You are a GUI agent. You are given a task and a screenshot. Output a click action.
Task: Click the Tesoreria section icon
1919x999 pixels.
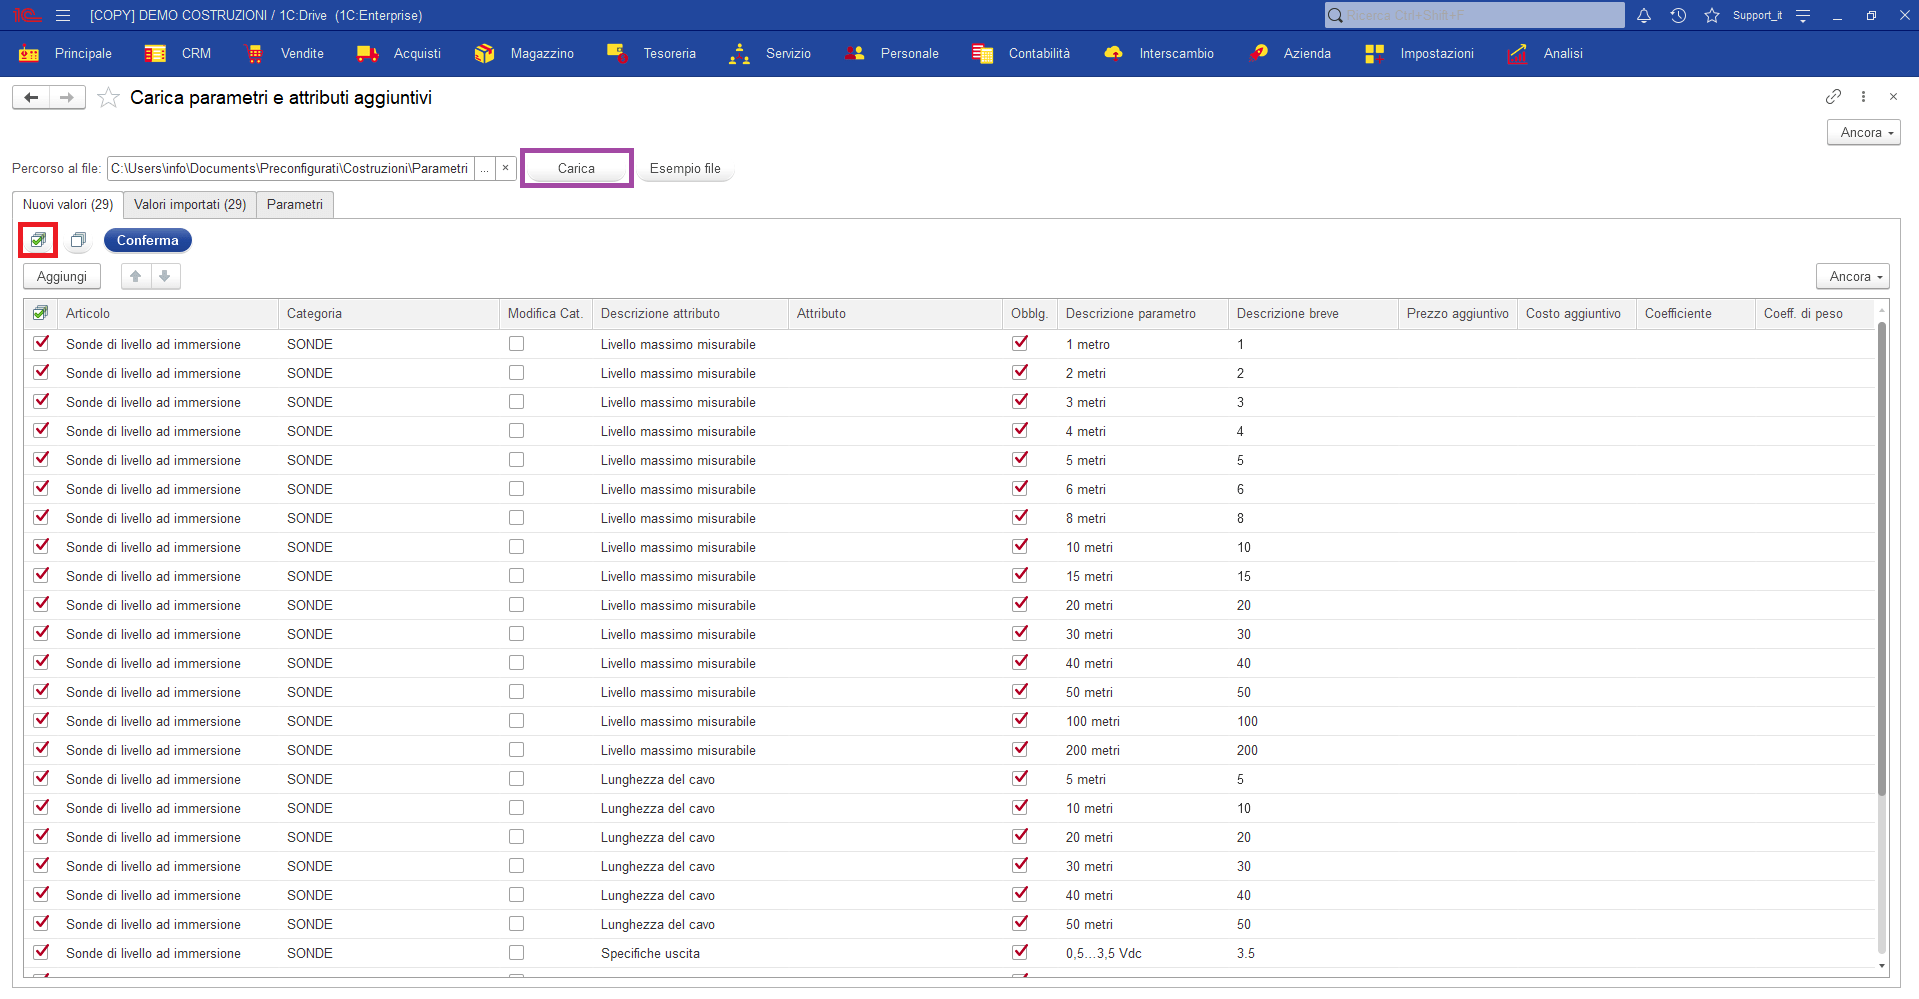[x=617, y=54]
